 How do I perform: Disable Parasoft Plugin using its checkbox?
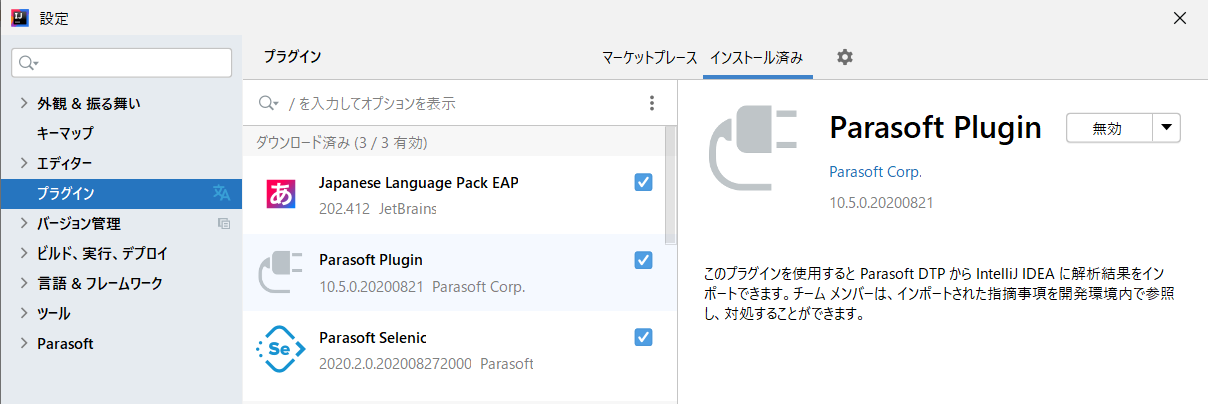point(644,260)
